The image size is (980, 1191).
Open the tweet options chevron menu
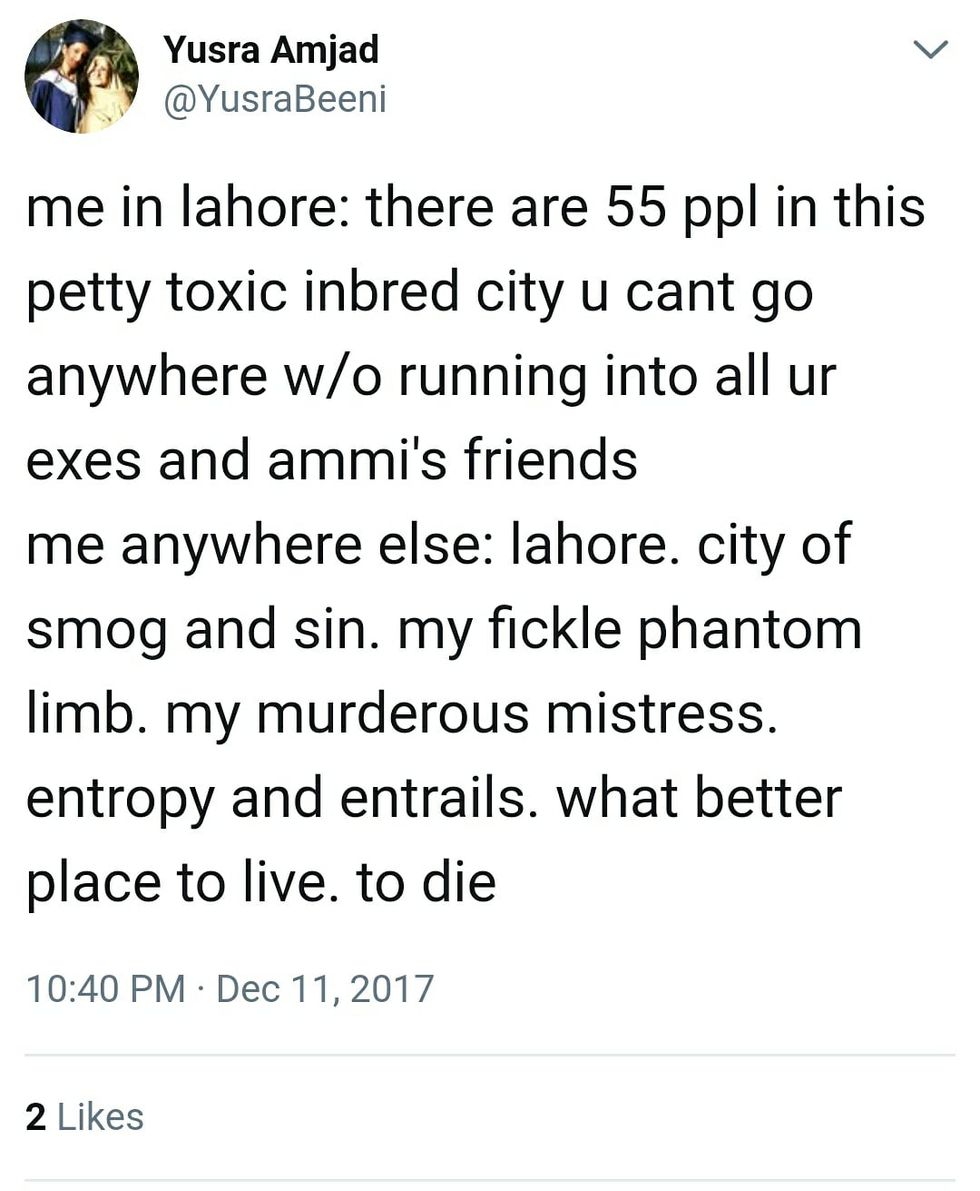pyautogui.click(x=930, y=49)
